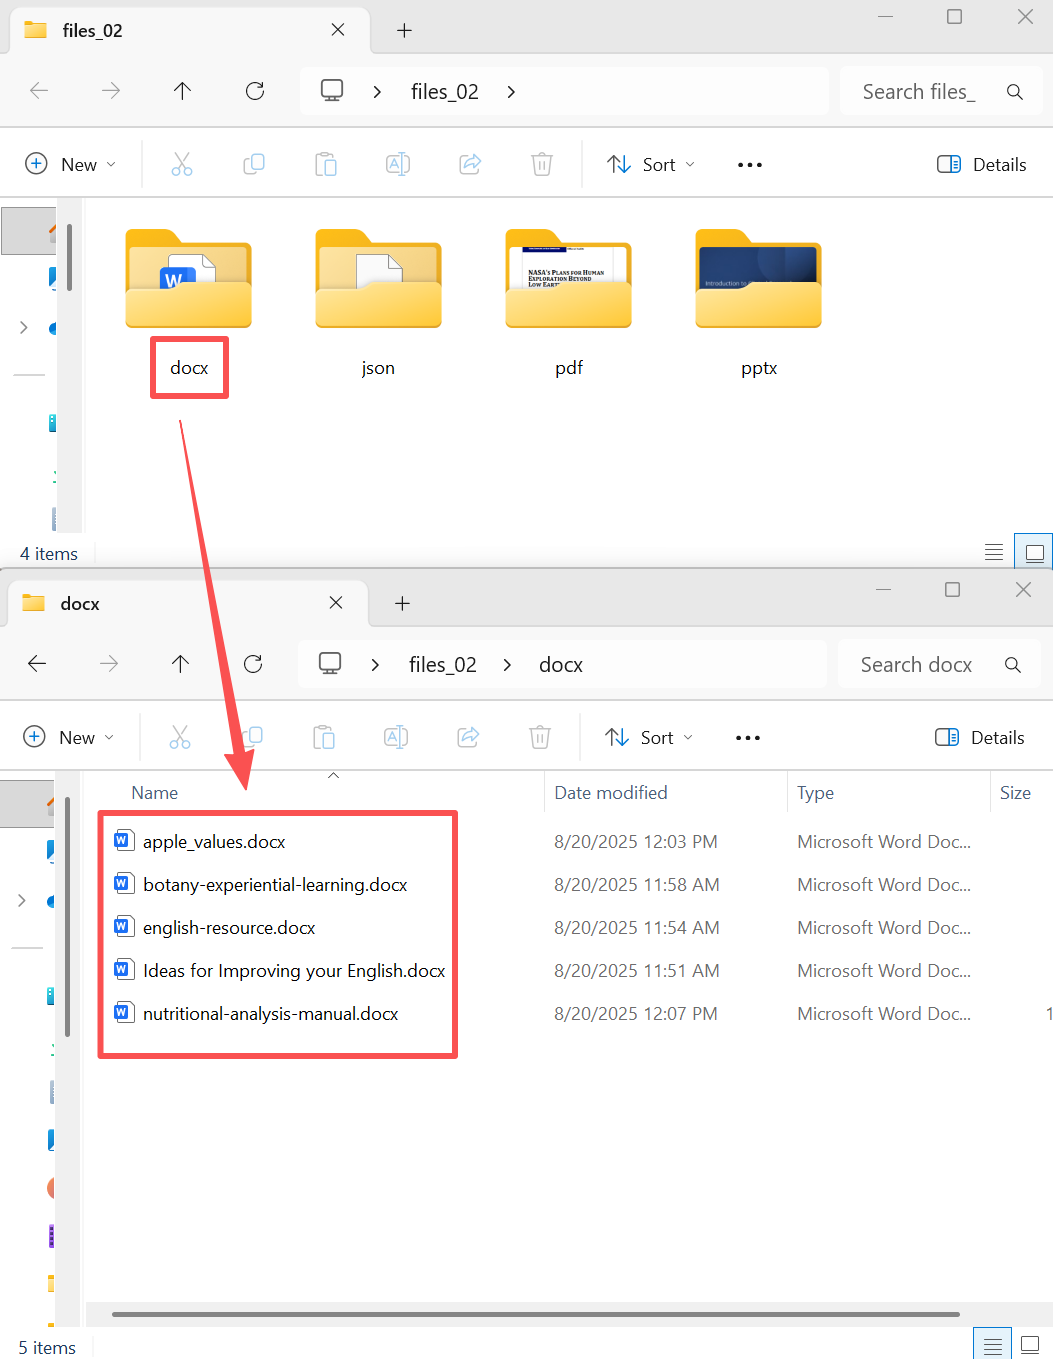Click Rename icon in docx window toolbar
This screenshot has height=1359, width=1053.
[x=396, y=738]
